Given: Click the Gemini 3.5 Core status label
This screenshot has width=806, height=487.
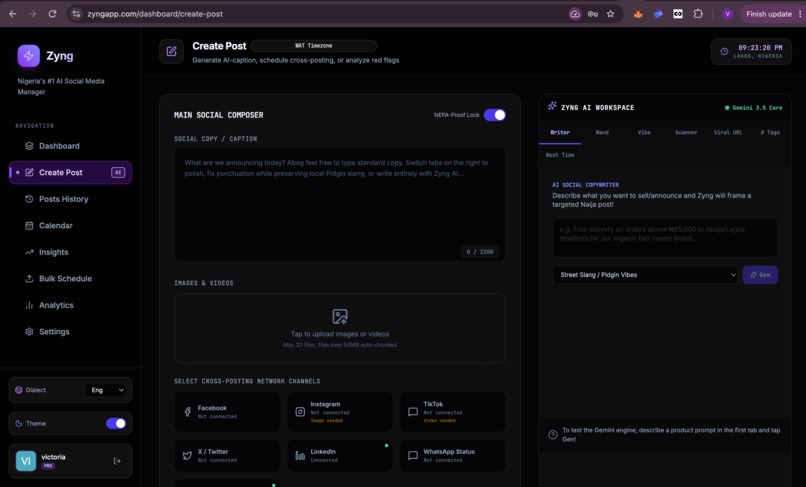Looking at the screenshot, I should pos(754,108).
